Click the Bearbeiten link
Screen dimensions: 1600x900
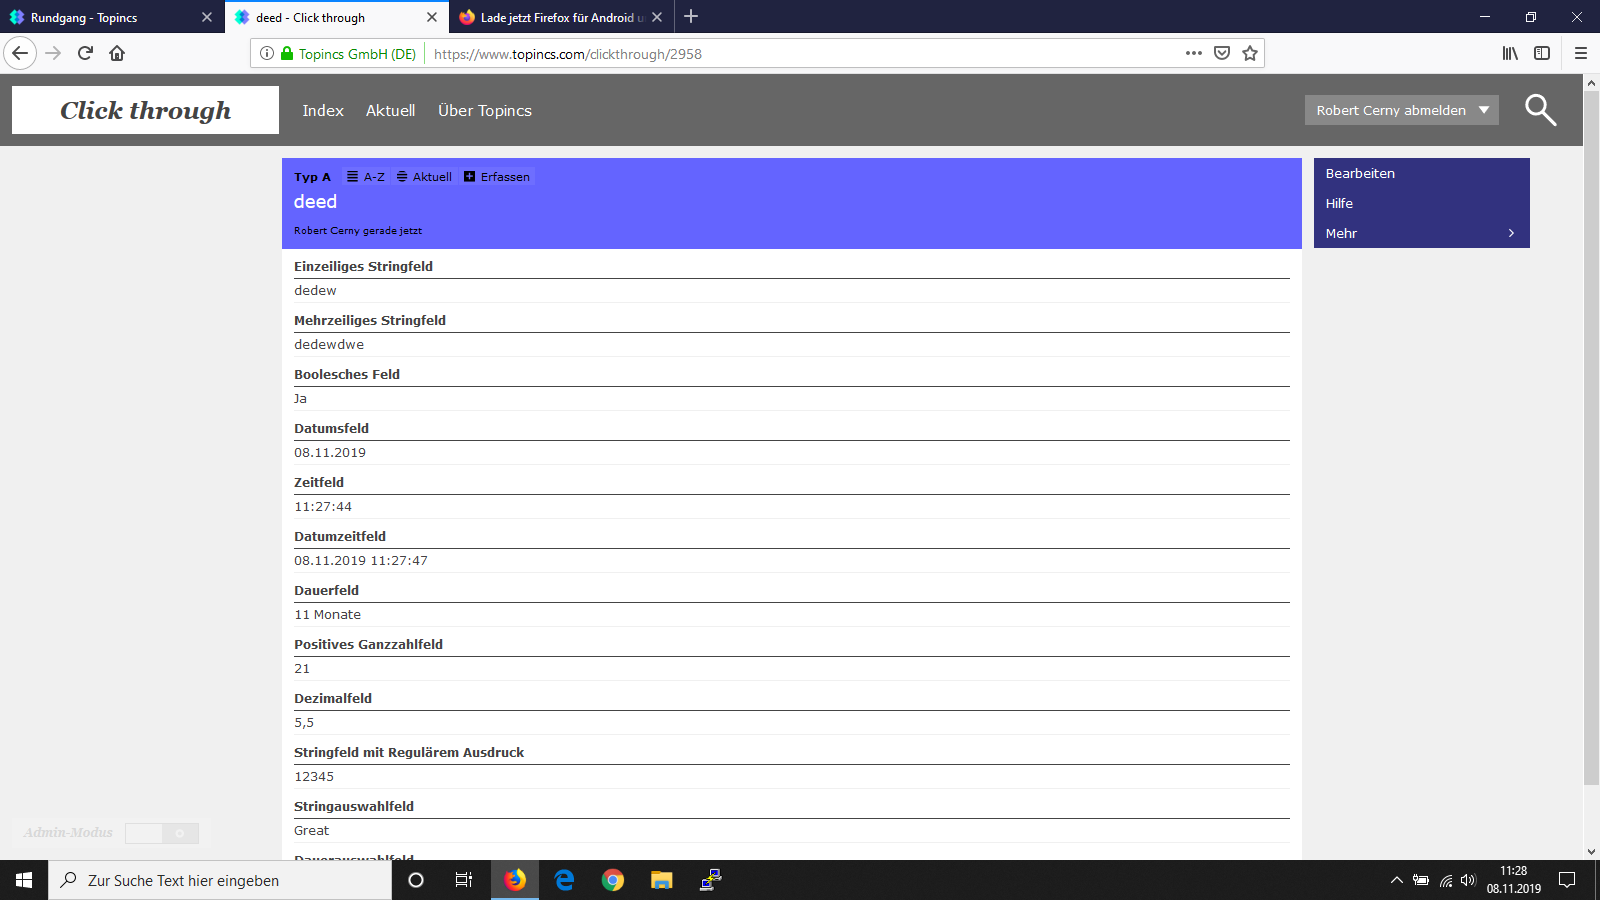1360,173
